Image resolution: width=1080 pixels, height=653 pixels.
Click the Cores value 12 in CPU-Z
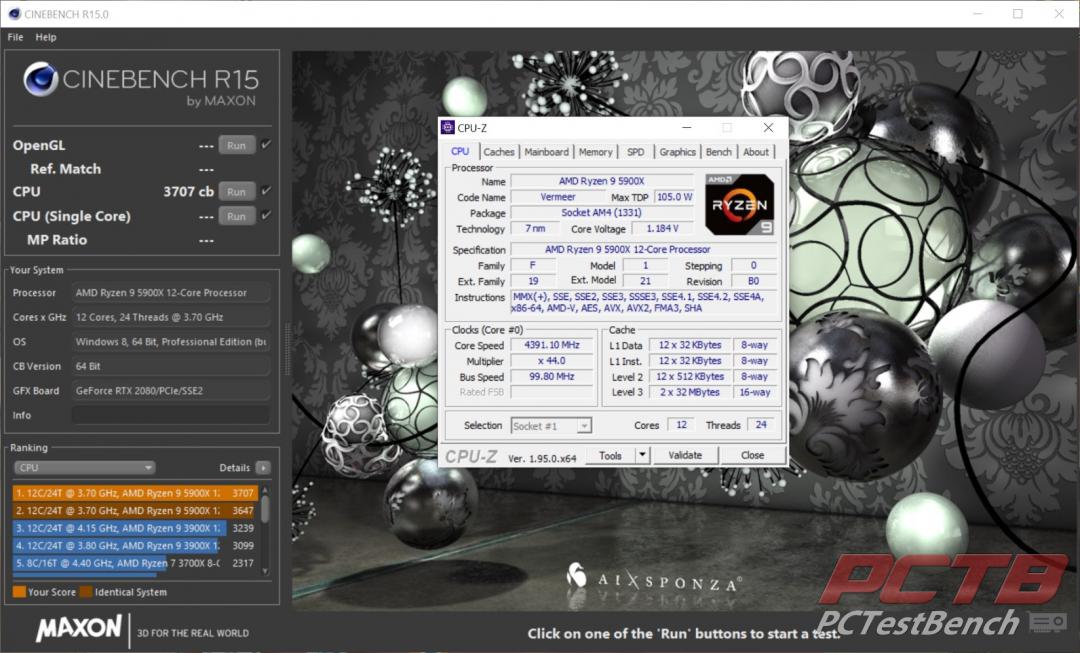(681, 425)
